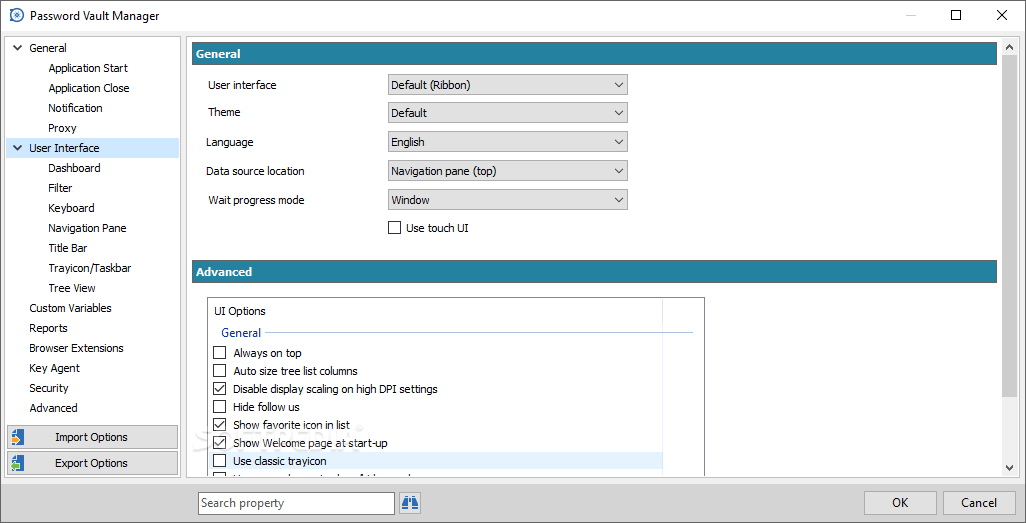Image resolution: width=1026 pixels, height=523 pixels.
Task: Open the Title Bar settings
Action: tap(67, 248)
